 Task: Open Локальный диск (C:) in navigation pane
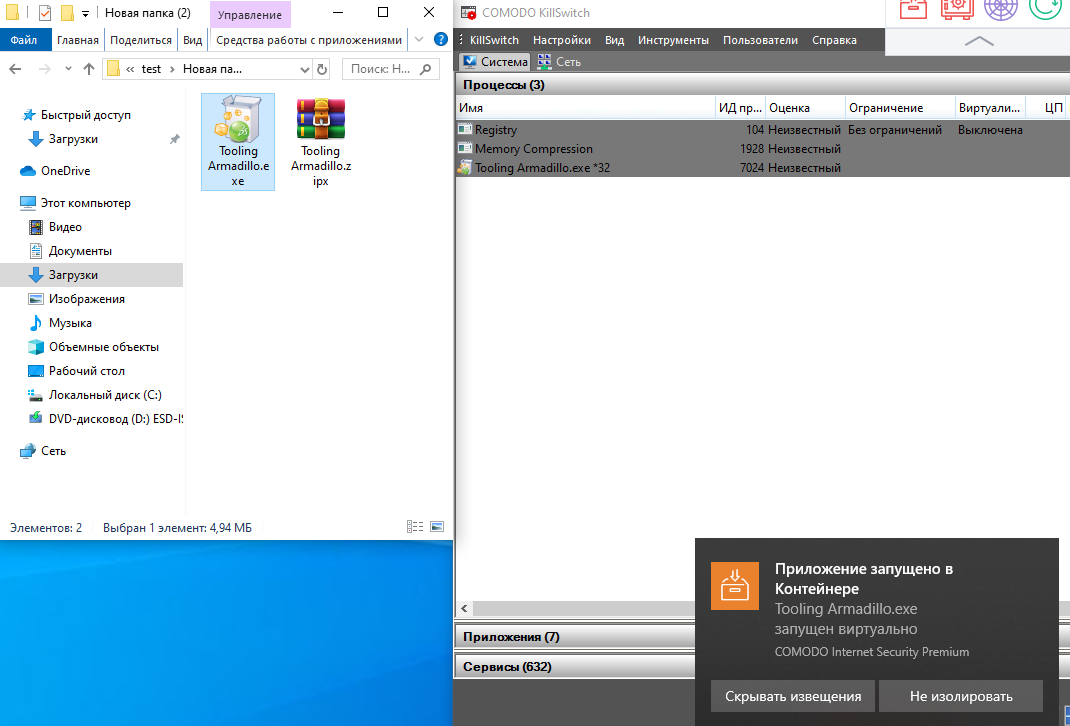105,394
